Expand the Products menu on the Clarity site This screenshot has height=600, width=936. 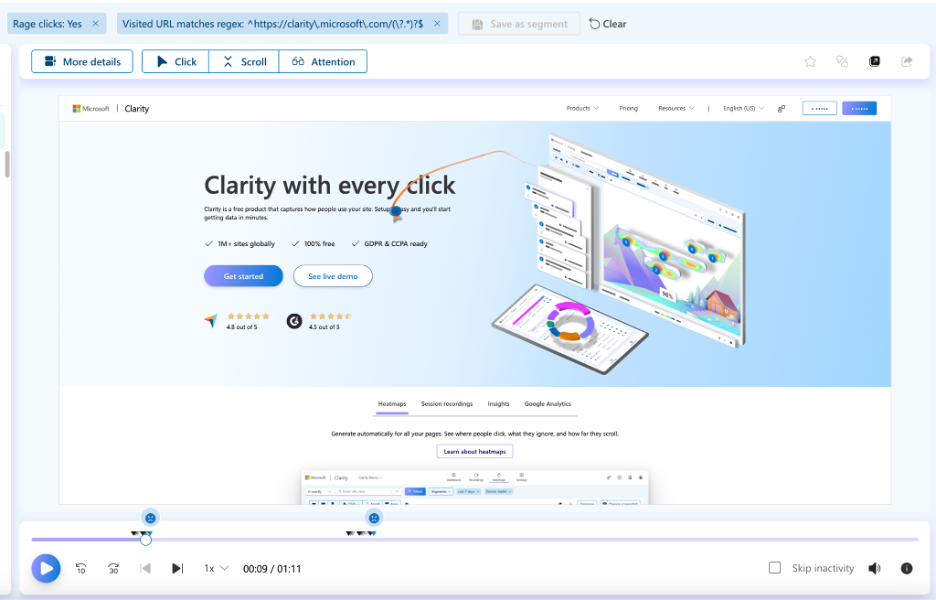582,108
